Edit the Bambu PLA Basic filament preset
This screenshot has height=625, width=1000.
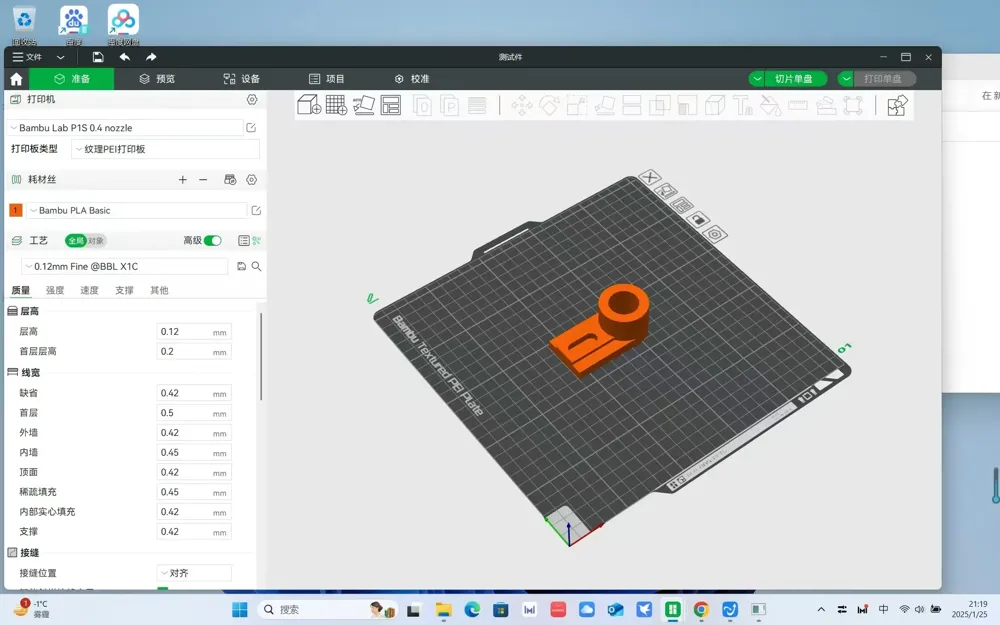click(x=256, y=210)
